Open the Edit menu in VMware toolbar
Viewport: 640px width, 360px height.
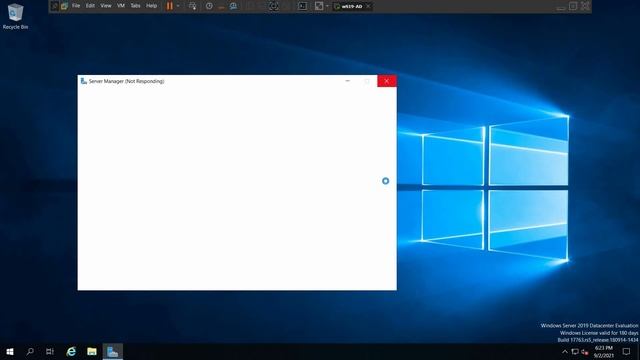[90, 6]
